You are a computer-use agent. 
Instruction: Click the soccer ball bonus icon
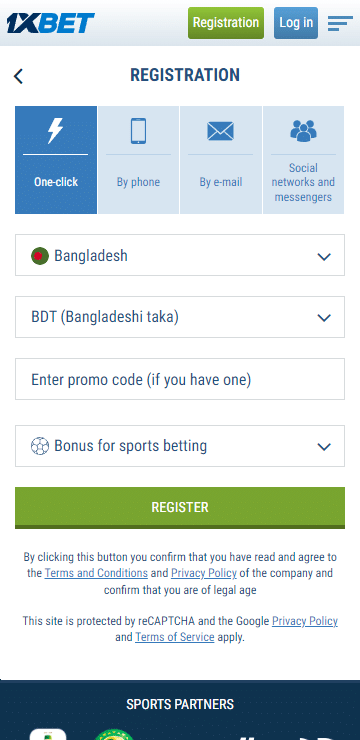(x=40, y=446)
